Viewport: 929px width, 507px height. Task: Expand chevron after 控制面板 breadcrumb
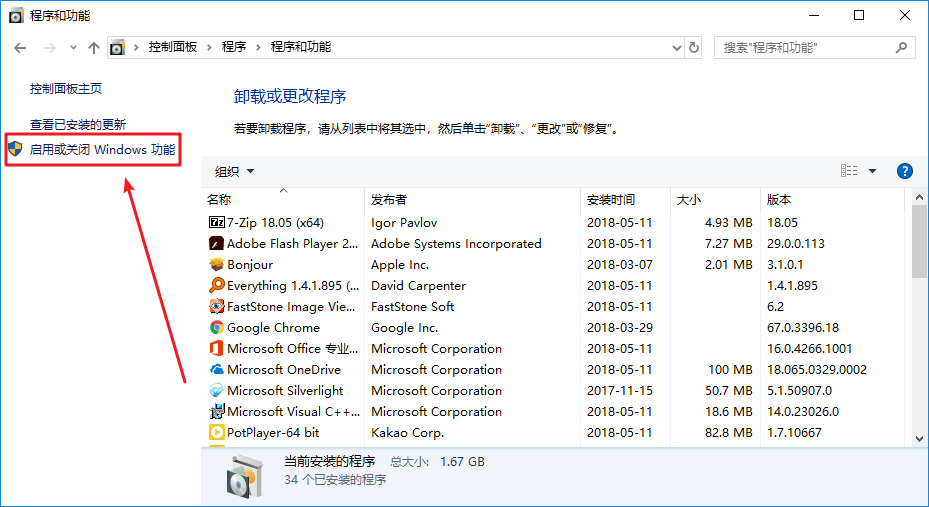coord(209,47)
